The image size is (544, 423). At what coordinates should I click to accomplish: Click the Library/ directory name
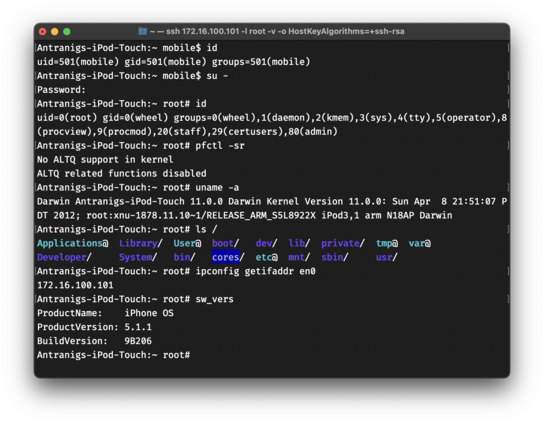point(141,243)
